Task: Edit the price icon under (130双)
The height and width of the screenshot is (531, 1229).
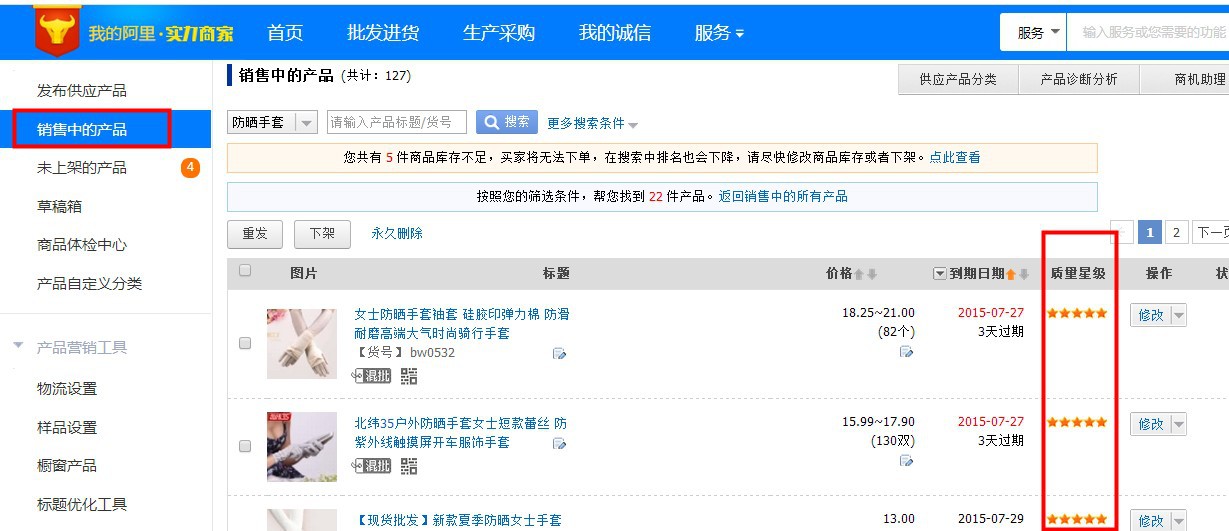Action: pyautogui.click(x=907, y=460)
